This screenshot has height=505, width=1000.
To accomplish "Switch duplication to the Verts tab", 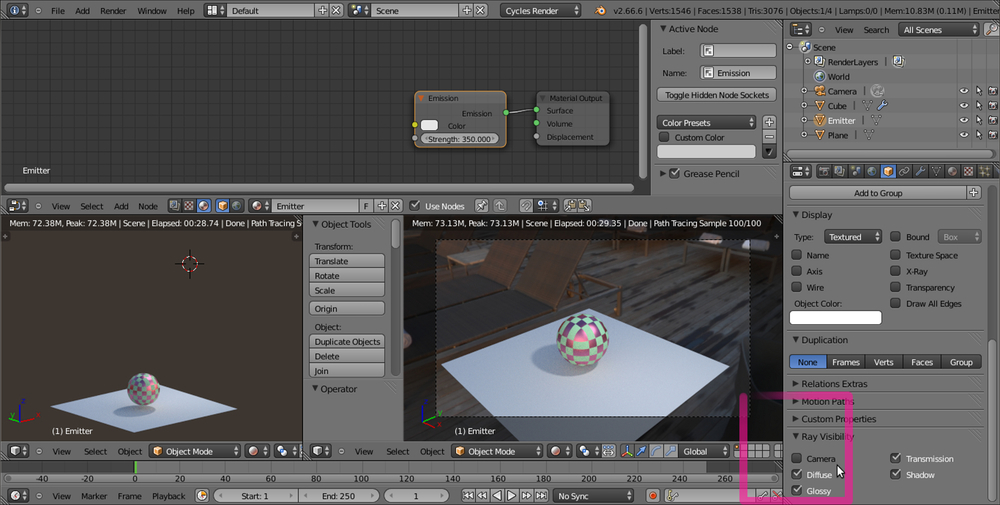I will pos(884,362).
